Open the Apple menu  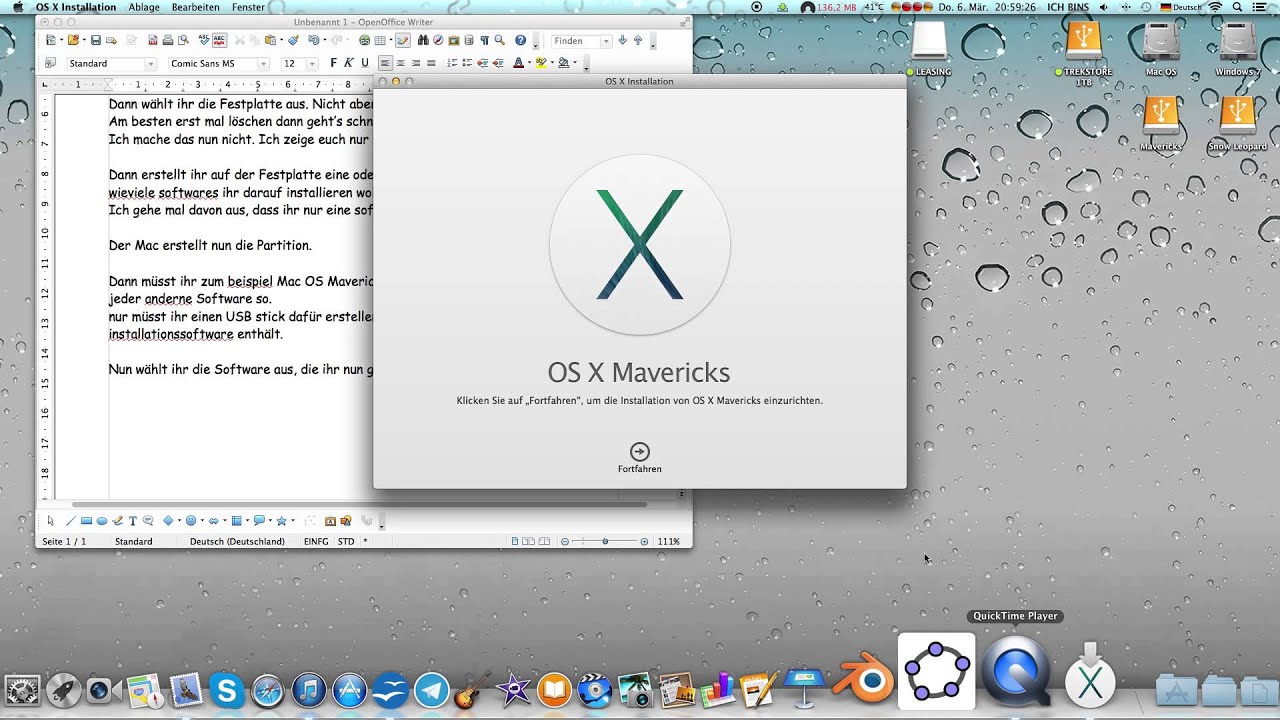click(17, 7)
